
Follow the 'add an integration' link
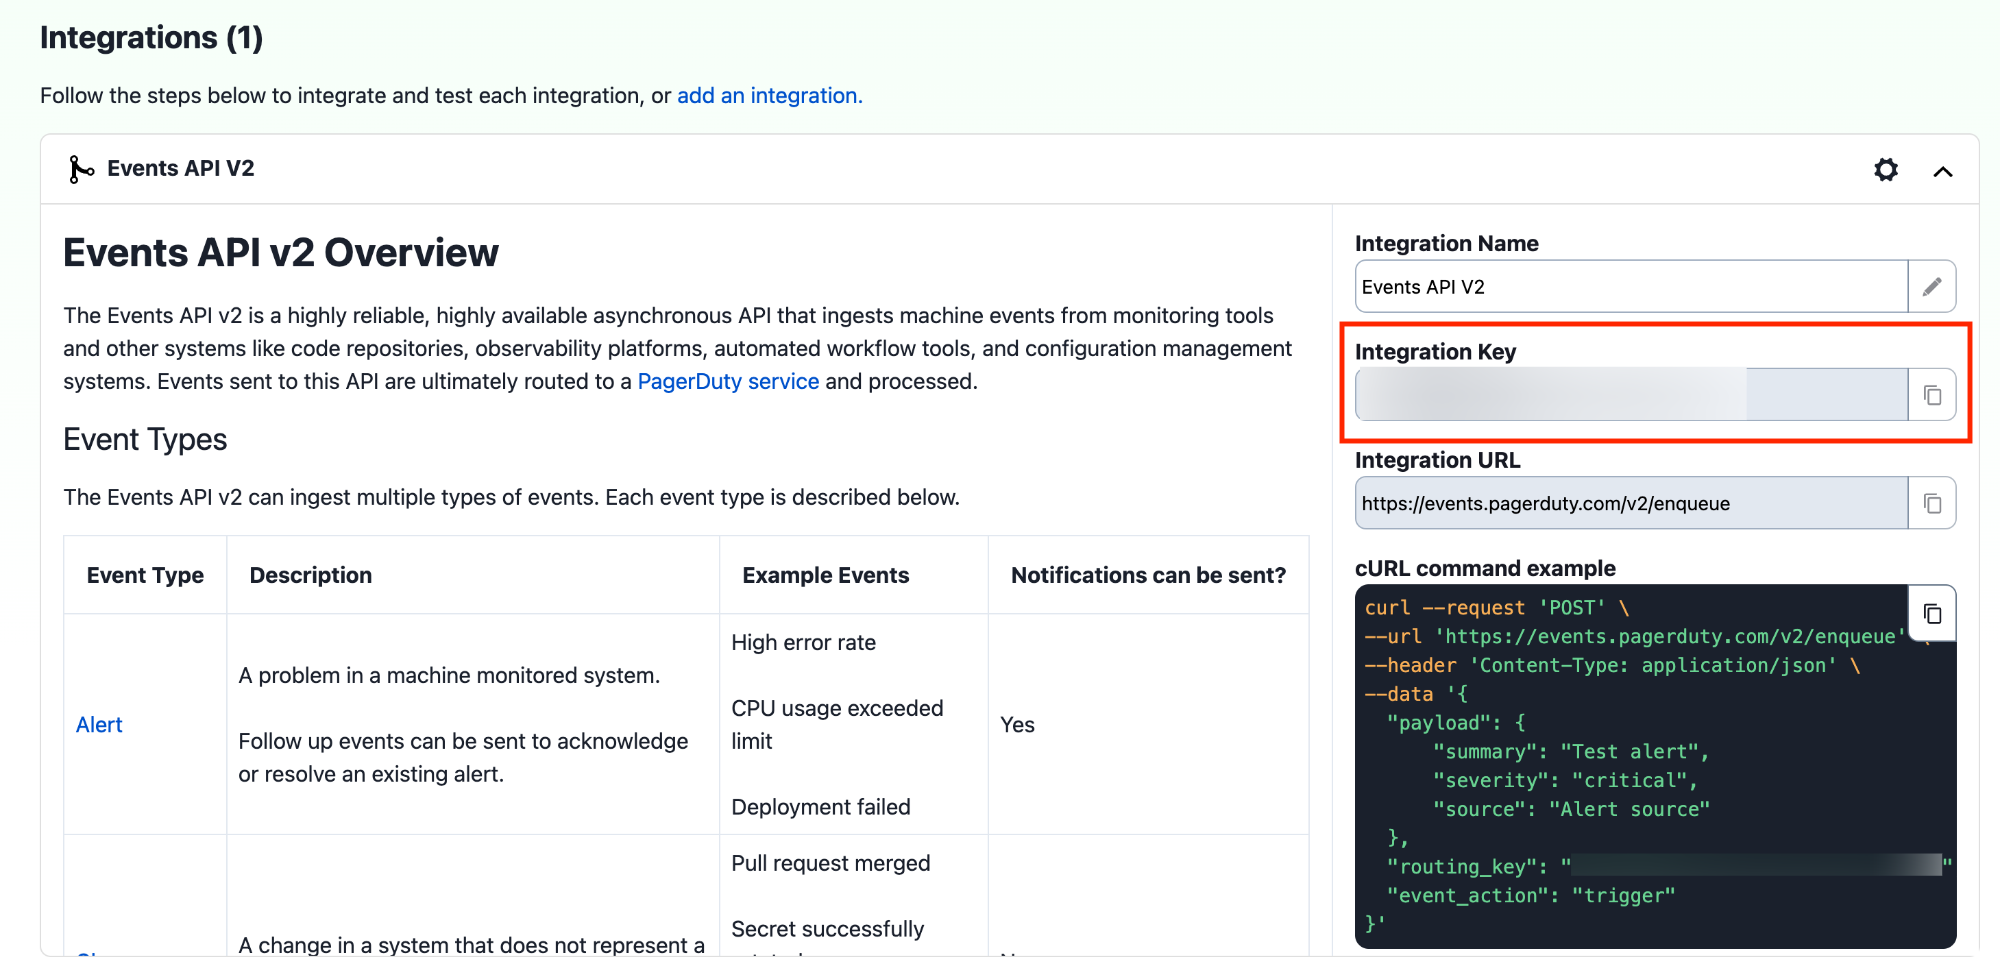(769, 96)
